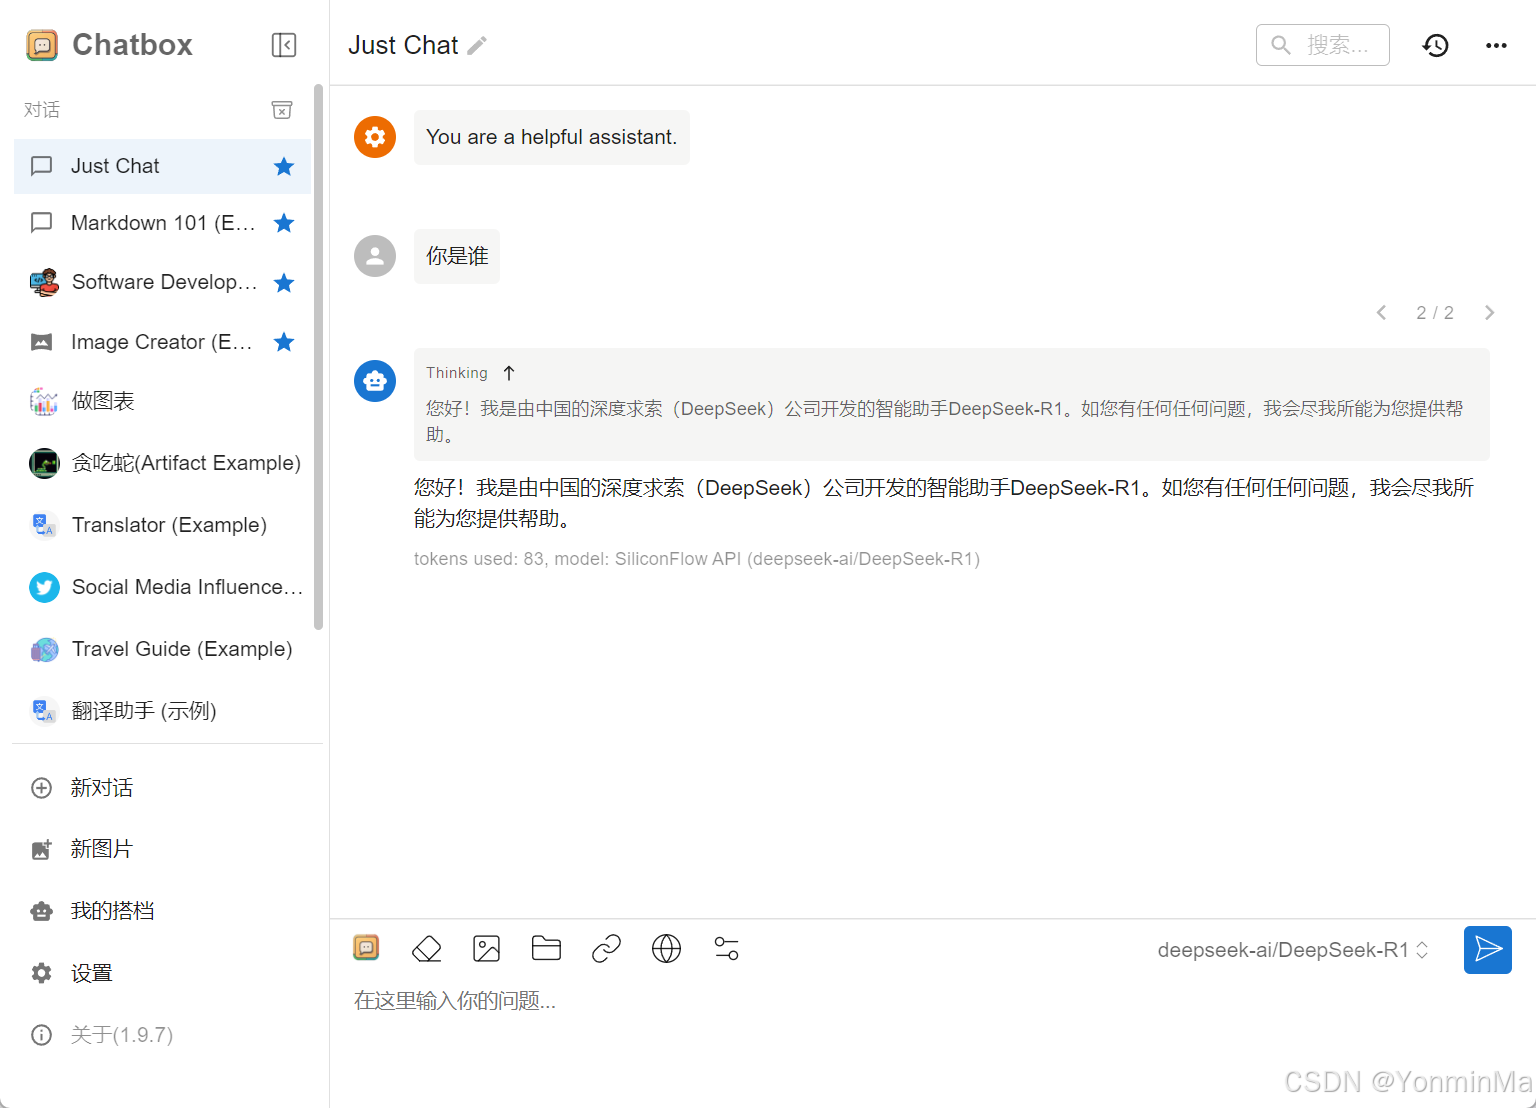Open chat history with the clock icon
Image resolution: width=1536 pixels, height=1108 pixels.
coord(1435,45)
